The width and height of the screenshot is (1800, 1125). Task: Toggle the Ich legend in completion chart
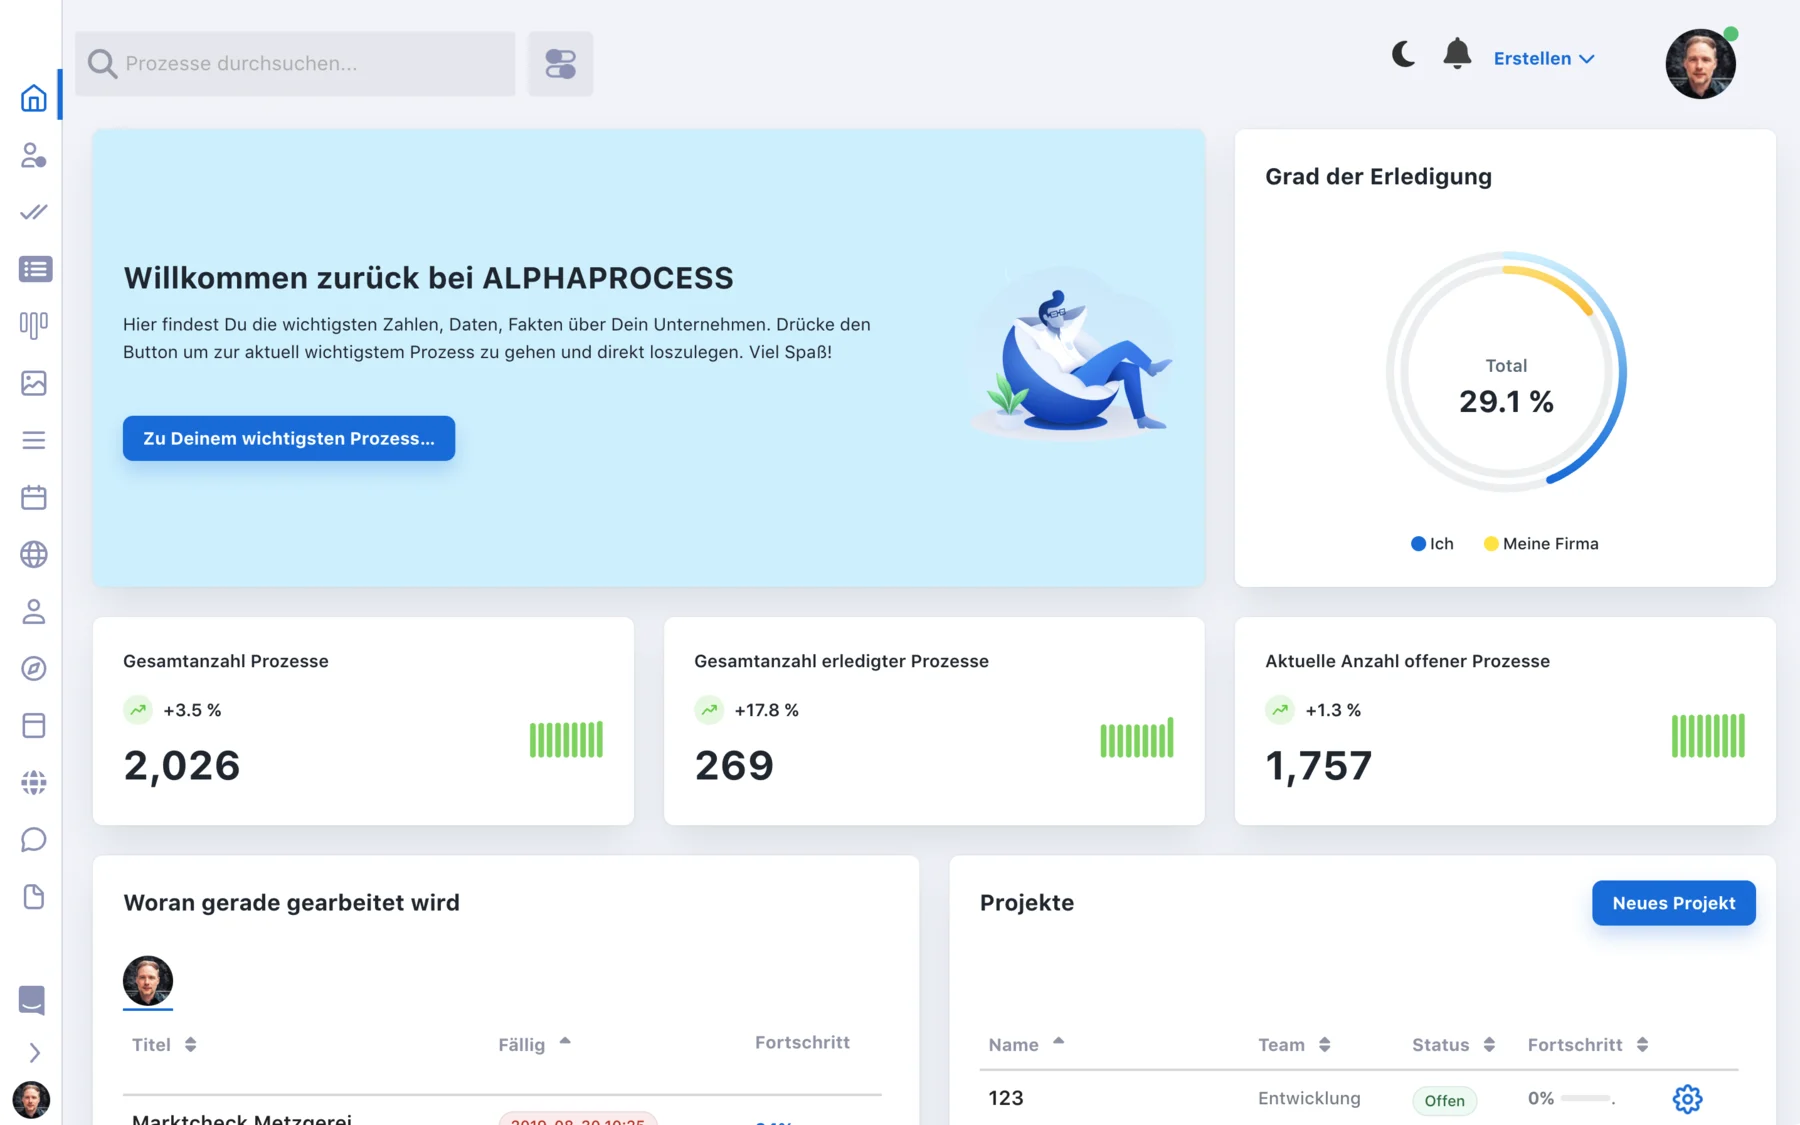[x=1432, y=544]
